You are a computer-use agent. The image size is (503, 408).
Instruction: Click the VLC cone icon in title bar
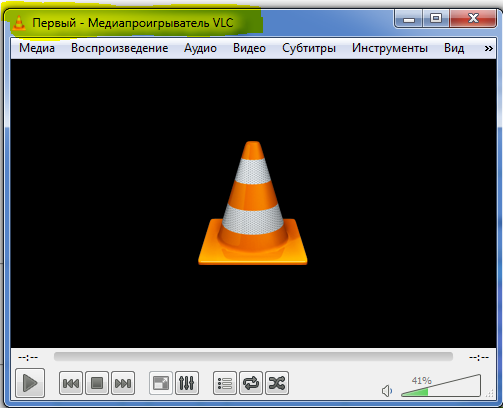[x=19, y=23]
